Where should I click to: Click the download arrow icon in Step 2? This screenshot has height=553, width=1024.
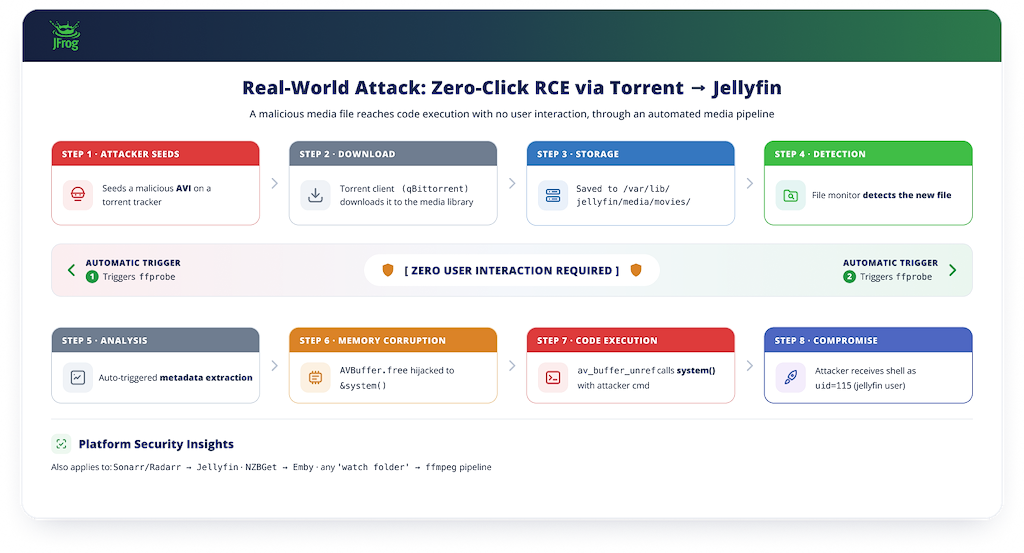pos(315,195)
